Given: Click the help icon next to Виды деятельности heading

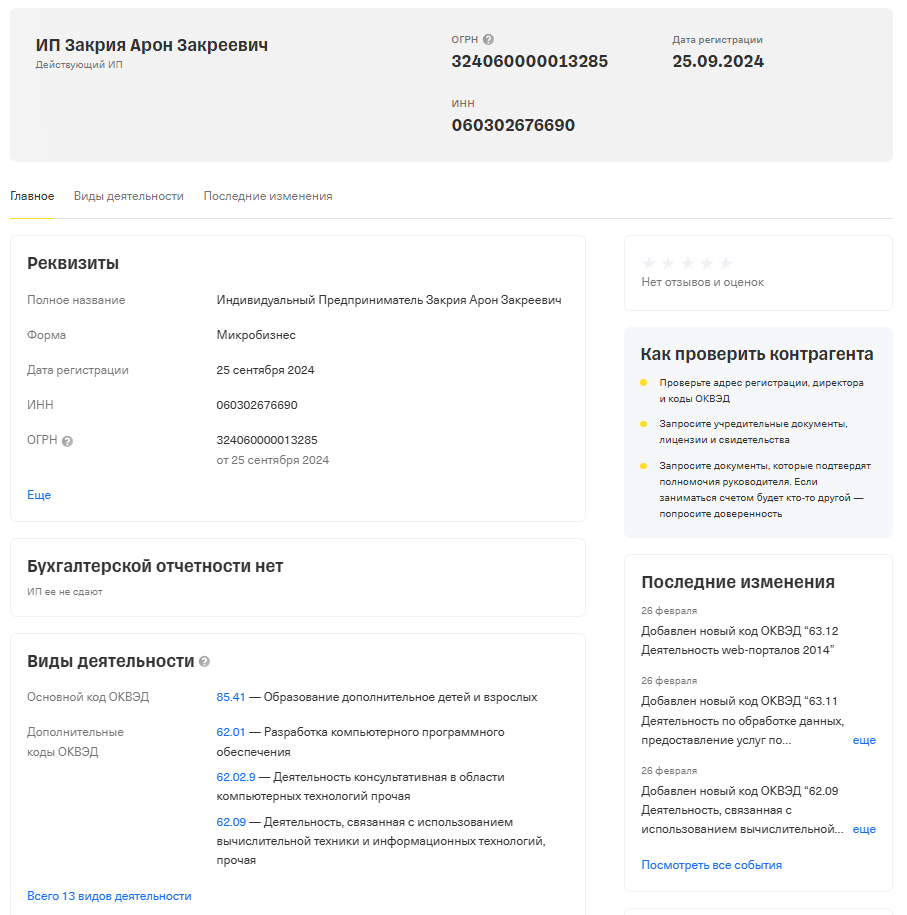Looking at the screenshot, I should [204, 662].
